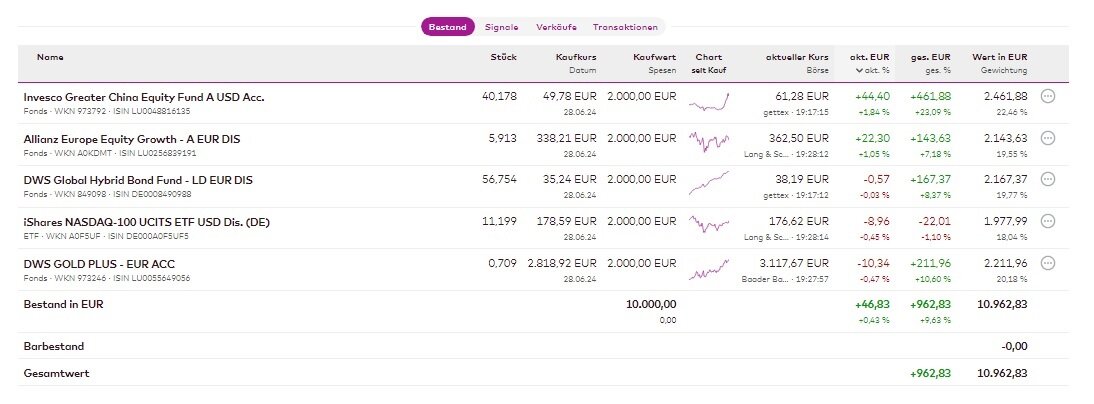The width and height of the screenshot is (1094, 404).
Task: Select the Bestand tab
Action: 448,27
